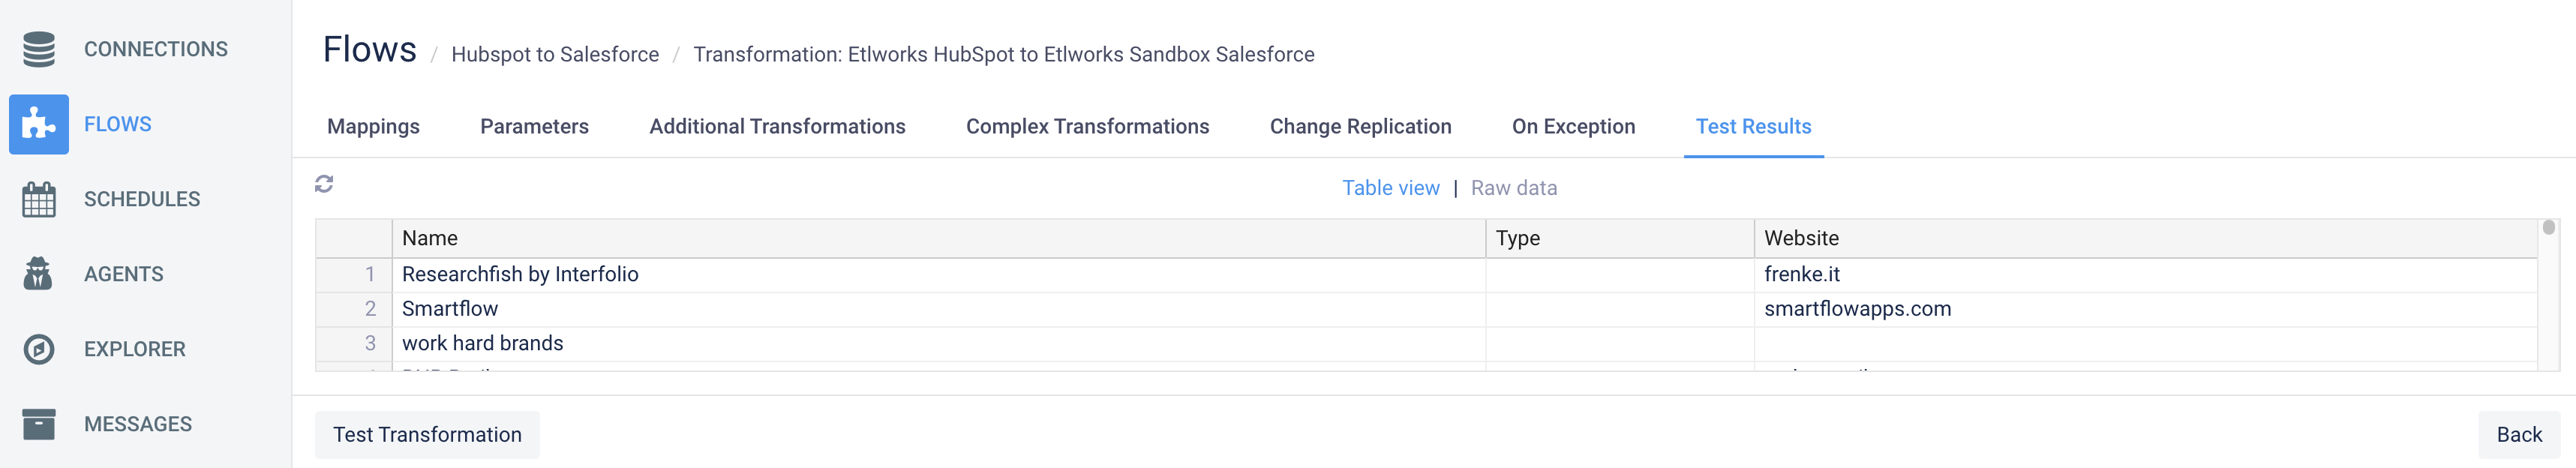Image resolution: width=2576 pixels, height=468 pixels.
Task: Open the Explorer compass icon
Action: 39,349
